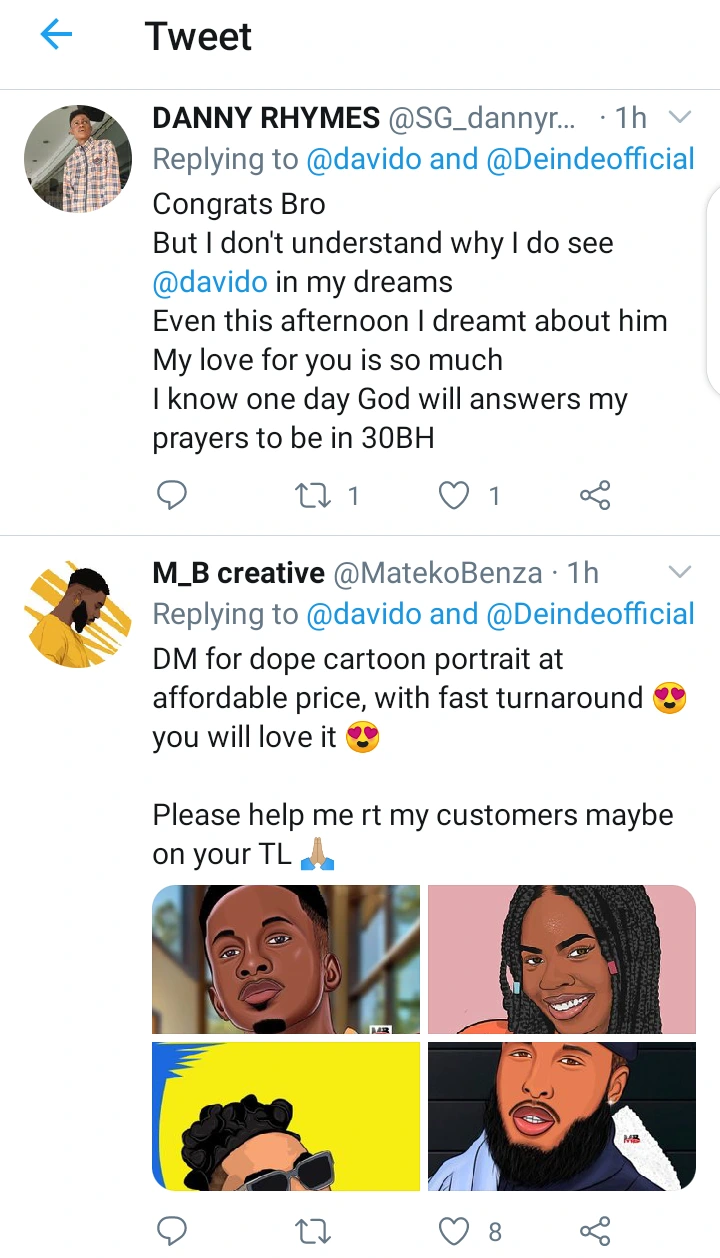Open DANNY RHYMES' profile picture
The width and height of the screenshot is (720, 1258).
(78, 160)
